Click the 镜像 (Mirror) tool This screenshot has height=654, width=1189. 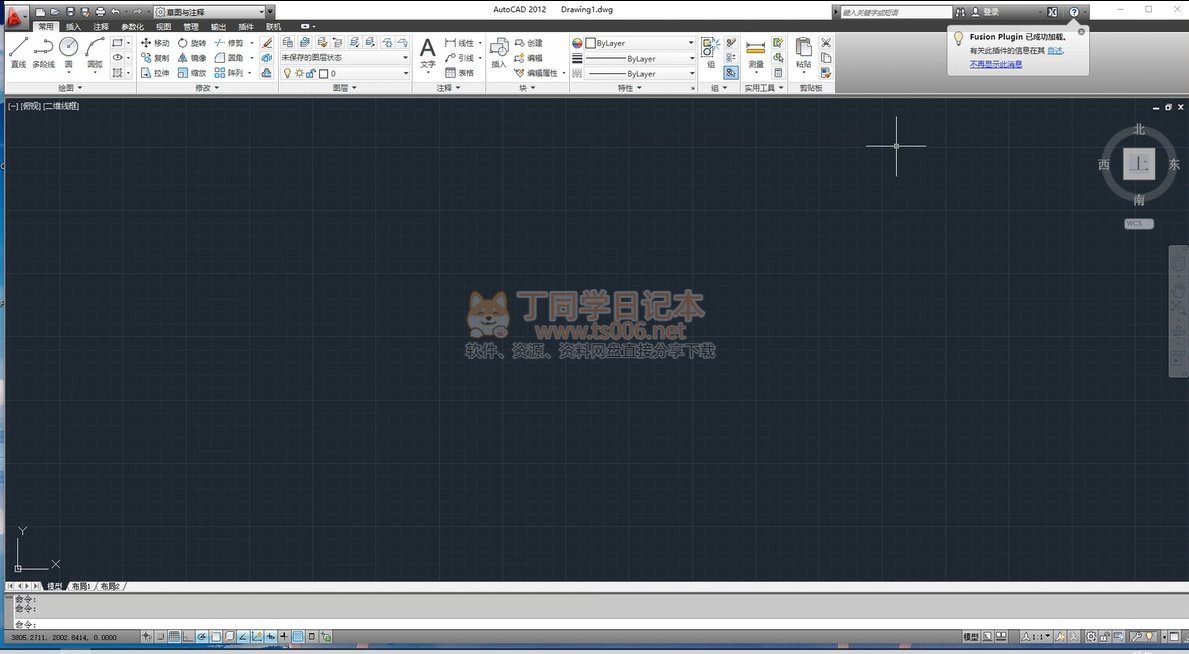pyautogui.click(x=191, y=58)
